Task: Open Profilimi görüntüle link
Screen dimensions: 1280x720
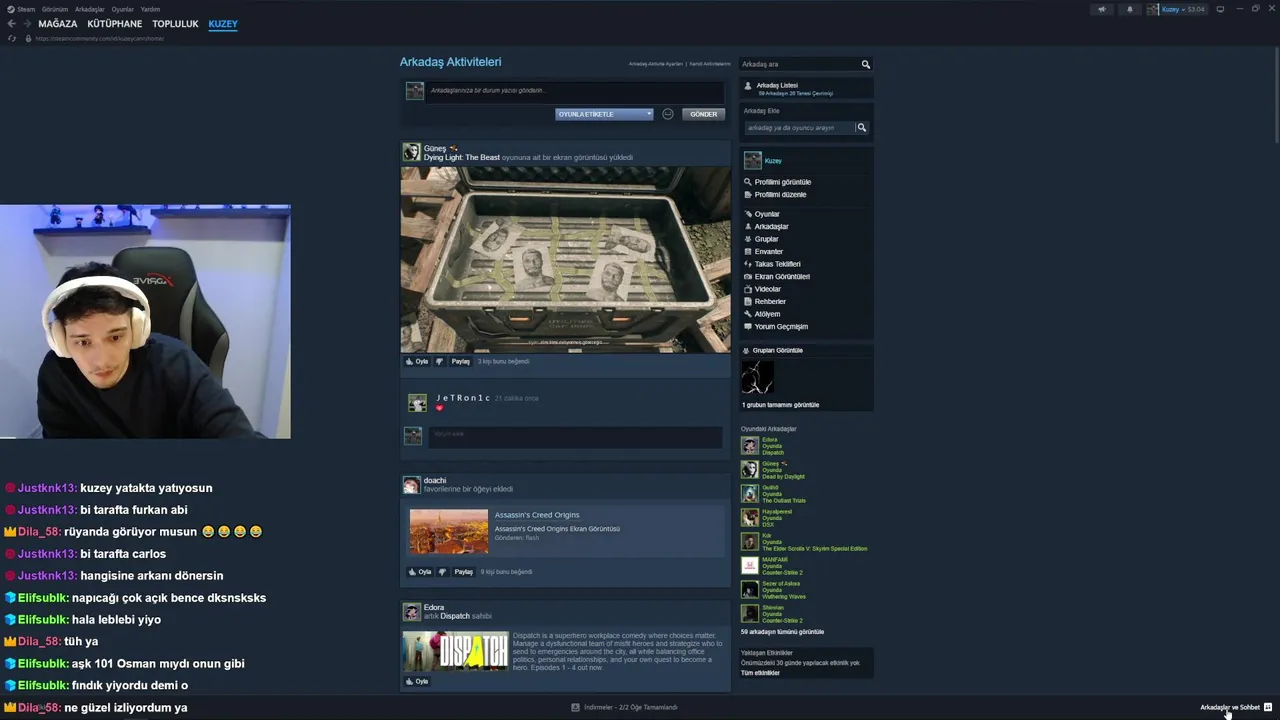Action: click(x=783, y=182)
